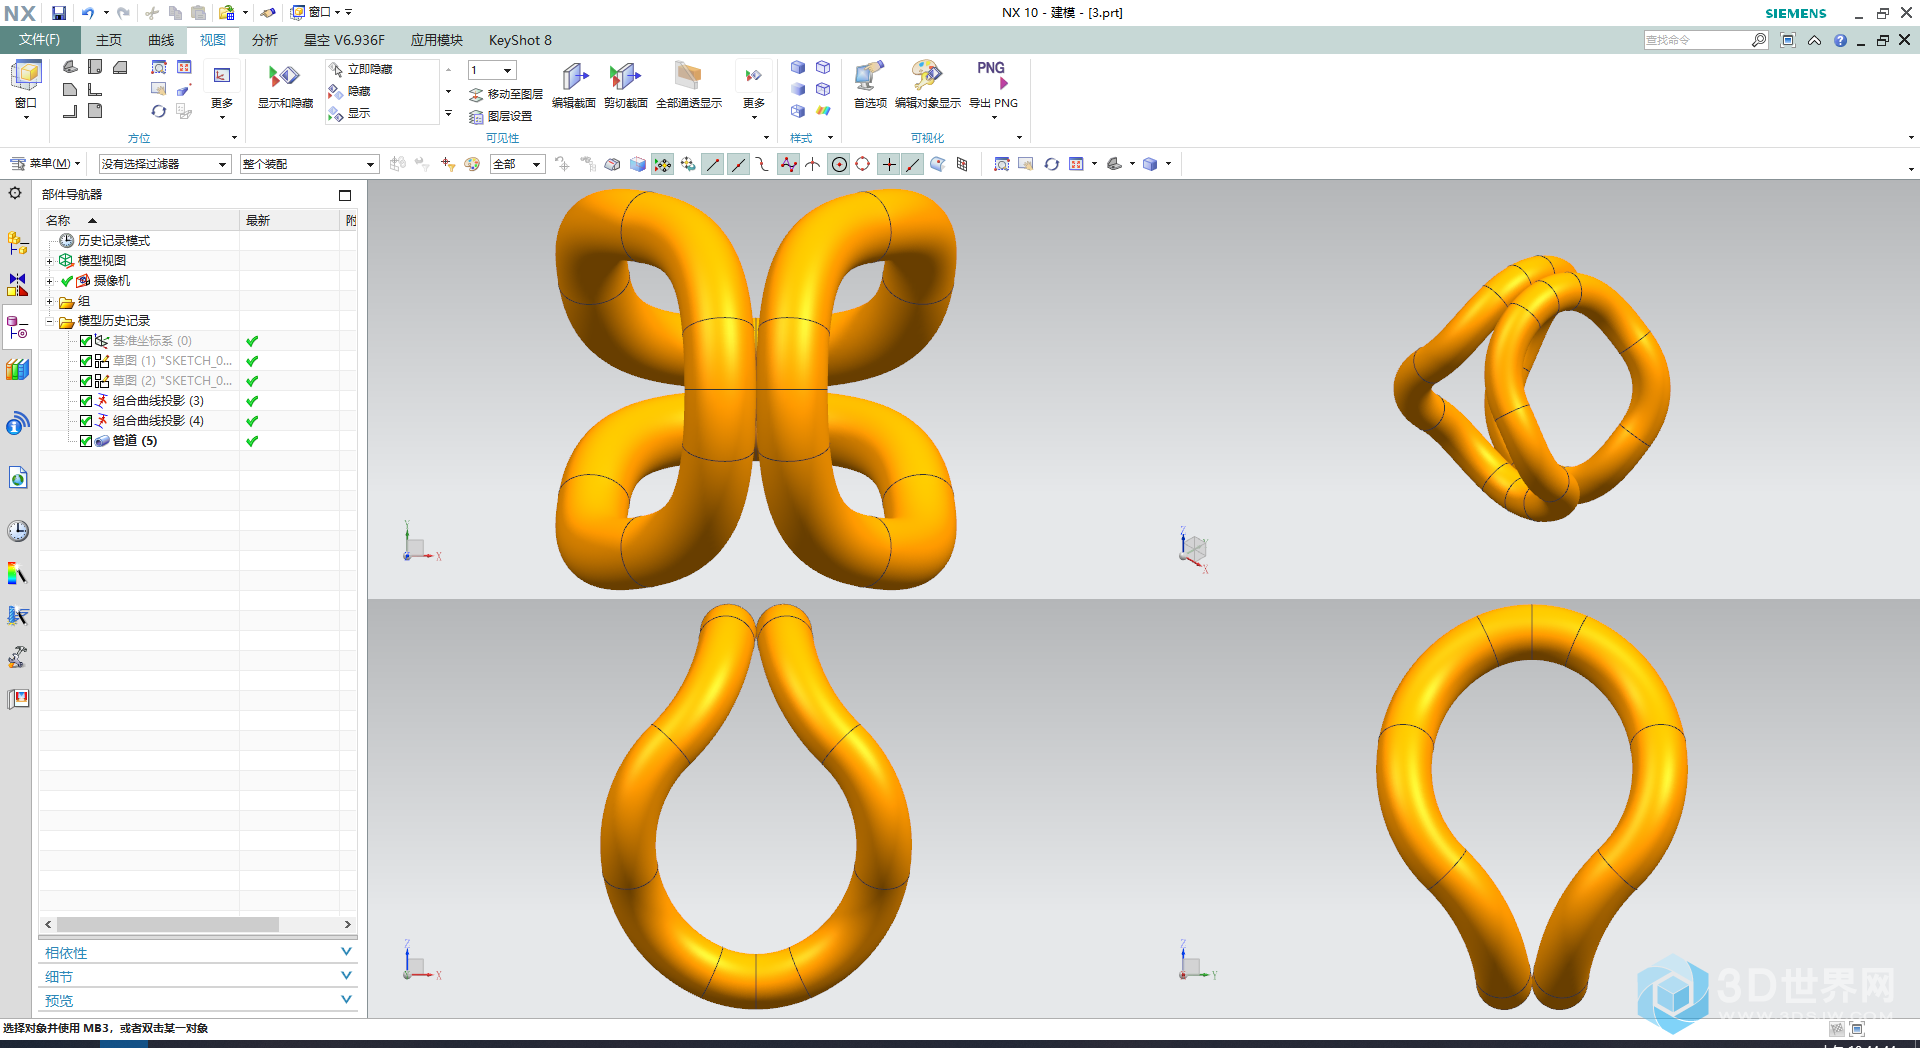Switch to the 分析 tab
Viewport: 1920px width, 1048px height.
tap(265, 40)
